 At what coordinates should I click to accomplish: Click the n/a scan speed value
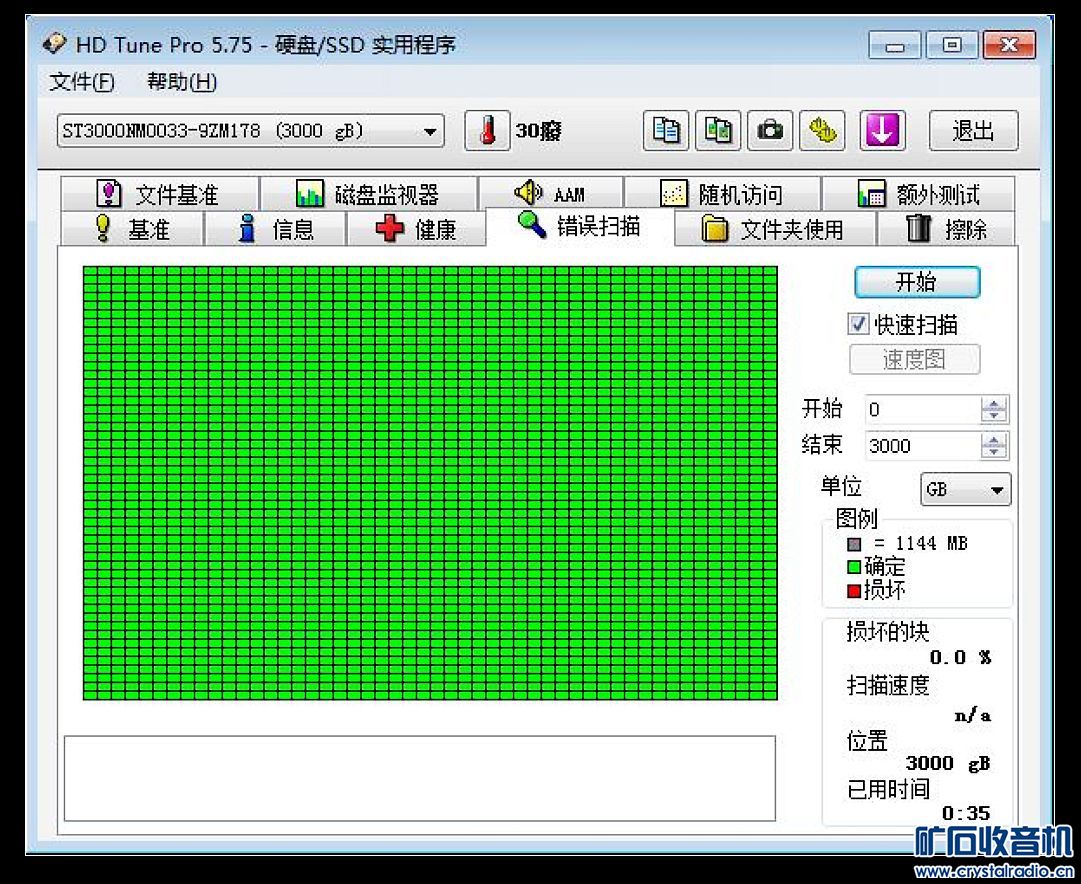point(973,716)
